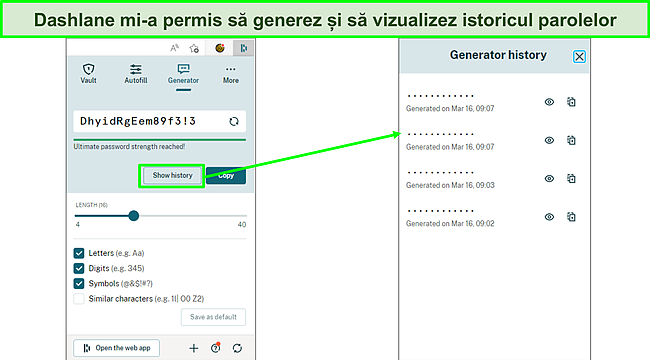Reveal the first password generated at 09:07

[x=549, y=102]
